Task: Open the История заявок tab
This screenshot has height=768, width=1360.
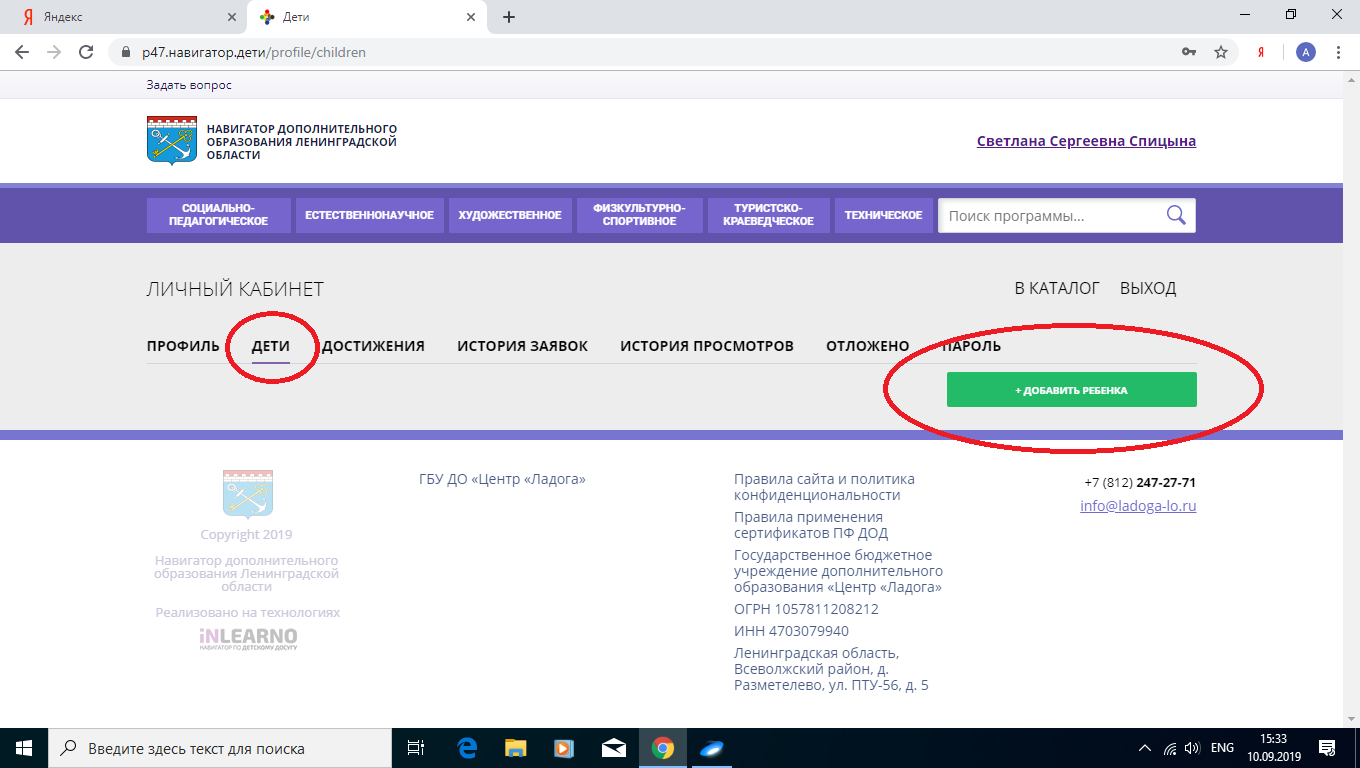Action: 522,346
